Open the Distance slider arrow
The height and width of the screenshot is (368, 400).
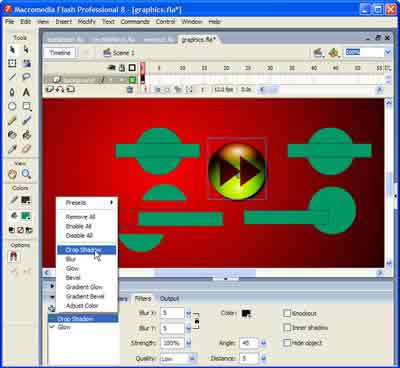[x=263, y=358]
